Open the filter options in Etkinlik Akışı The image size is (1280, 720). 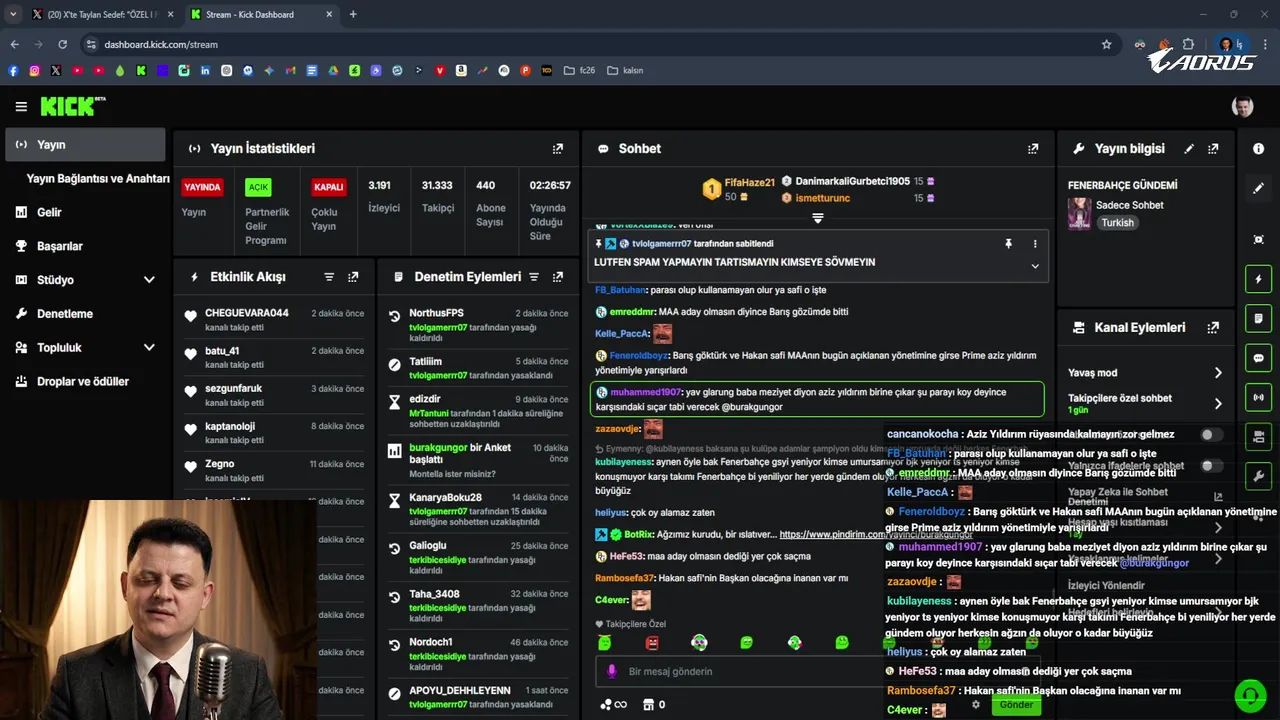coord(329,277)
